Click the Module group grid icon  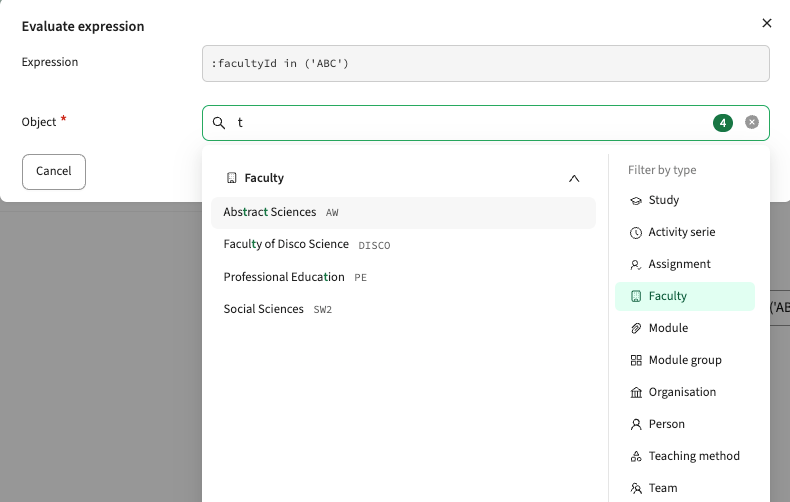[x=636, y=360]
